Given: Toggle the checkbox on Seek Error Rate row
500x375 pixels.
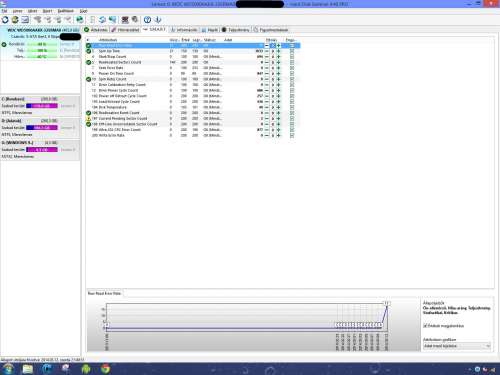Looking at the screenshot, I should [292, 68].
